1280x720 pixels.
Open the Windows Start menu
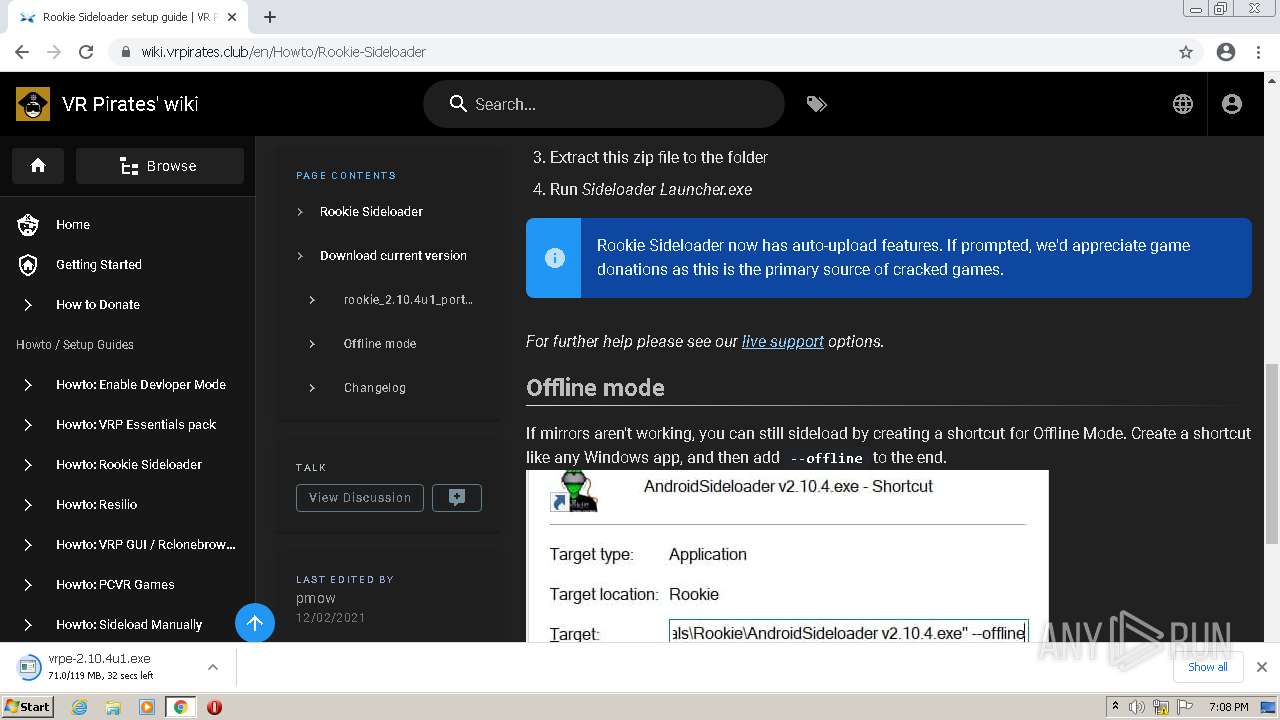click(27, 706)
